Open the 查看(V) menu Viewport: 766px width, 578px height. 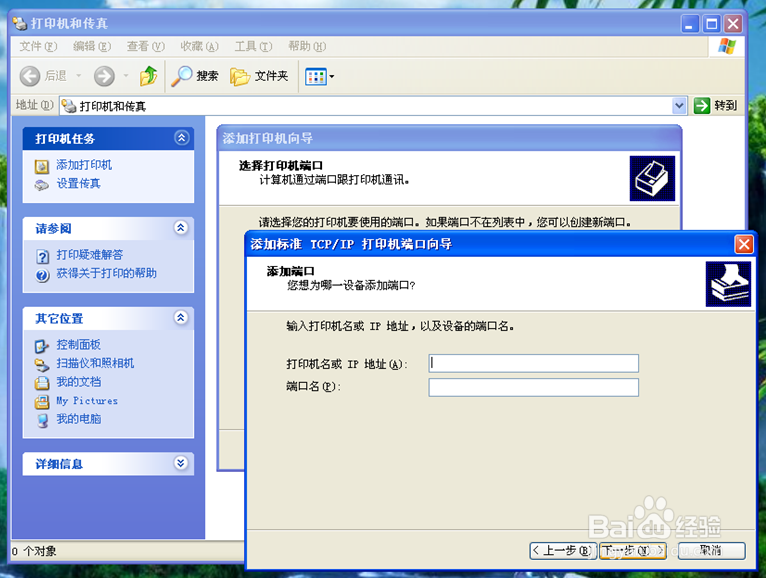[146, 46]
